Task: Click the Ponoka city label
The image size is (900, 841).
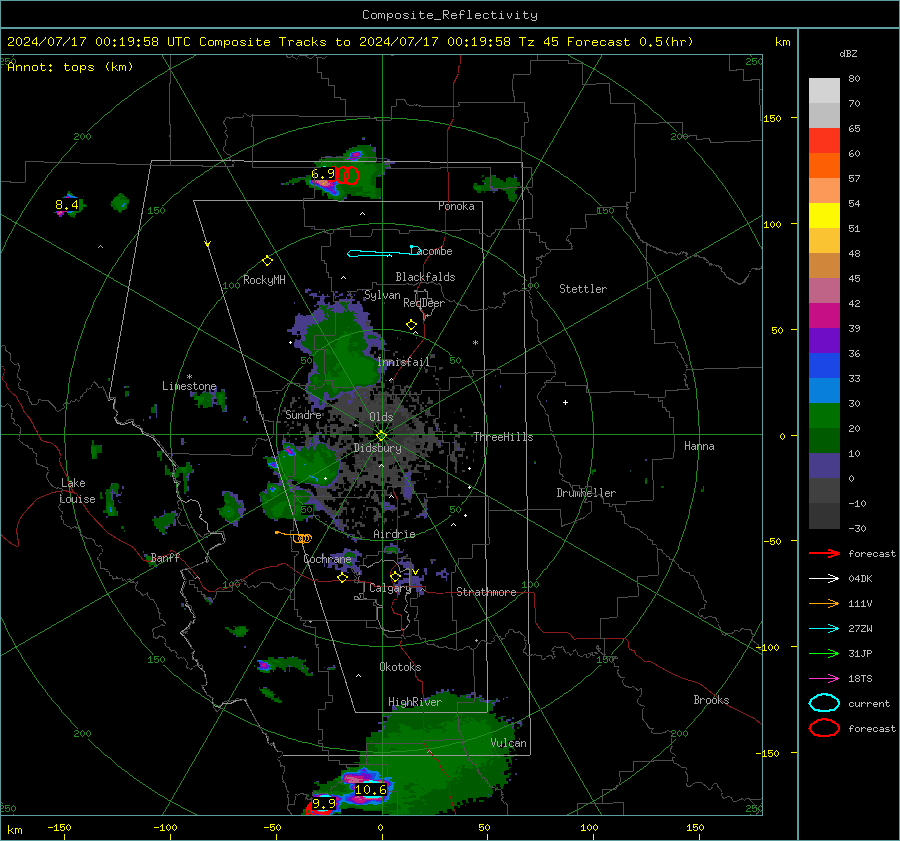Action: pyautogui.click(x=456, y=206)
